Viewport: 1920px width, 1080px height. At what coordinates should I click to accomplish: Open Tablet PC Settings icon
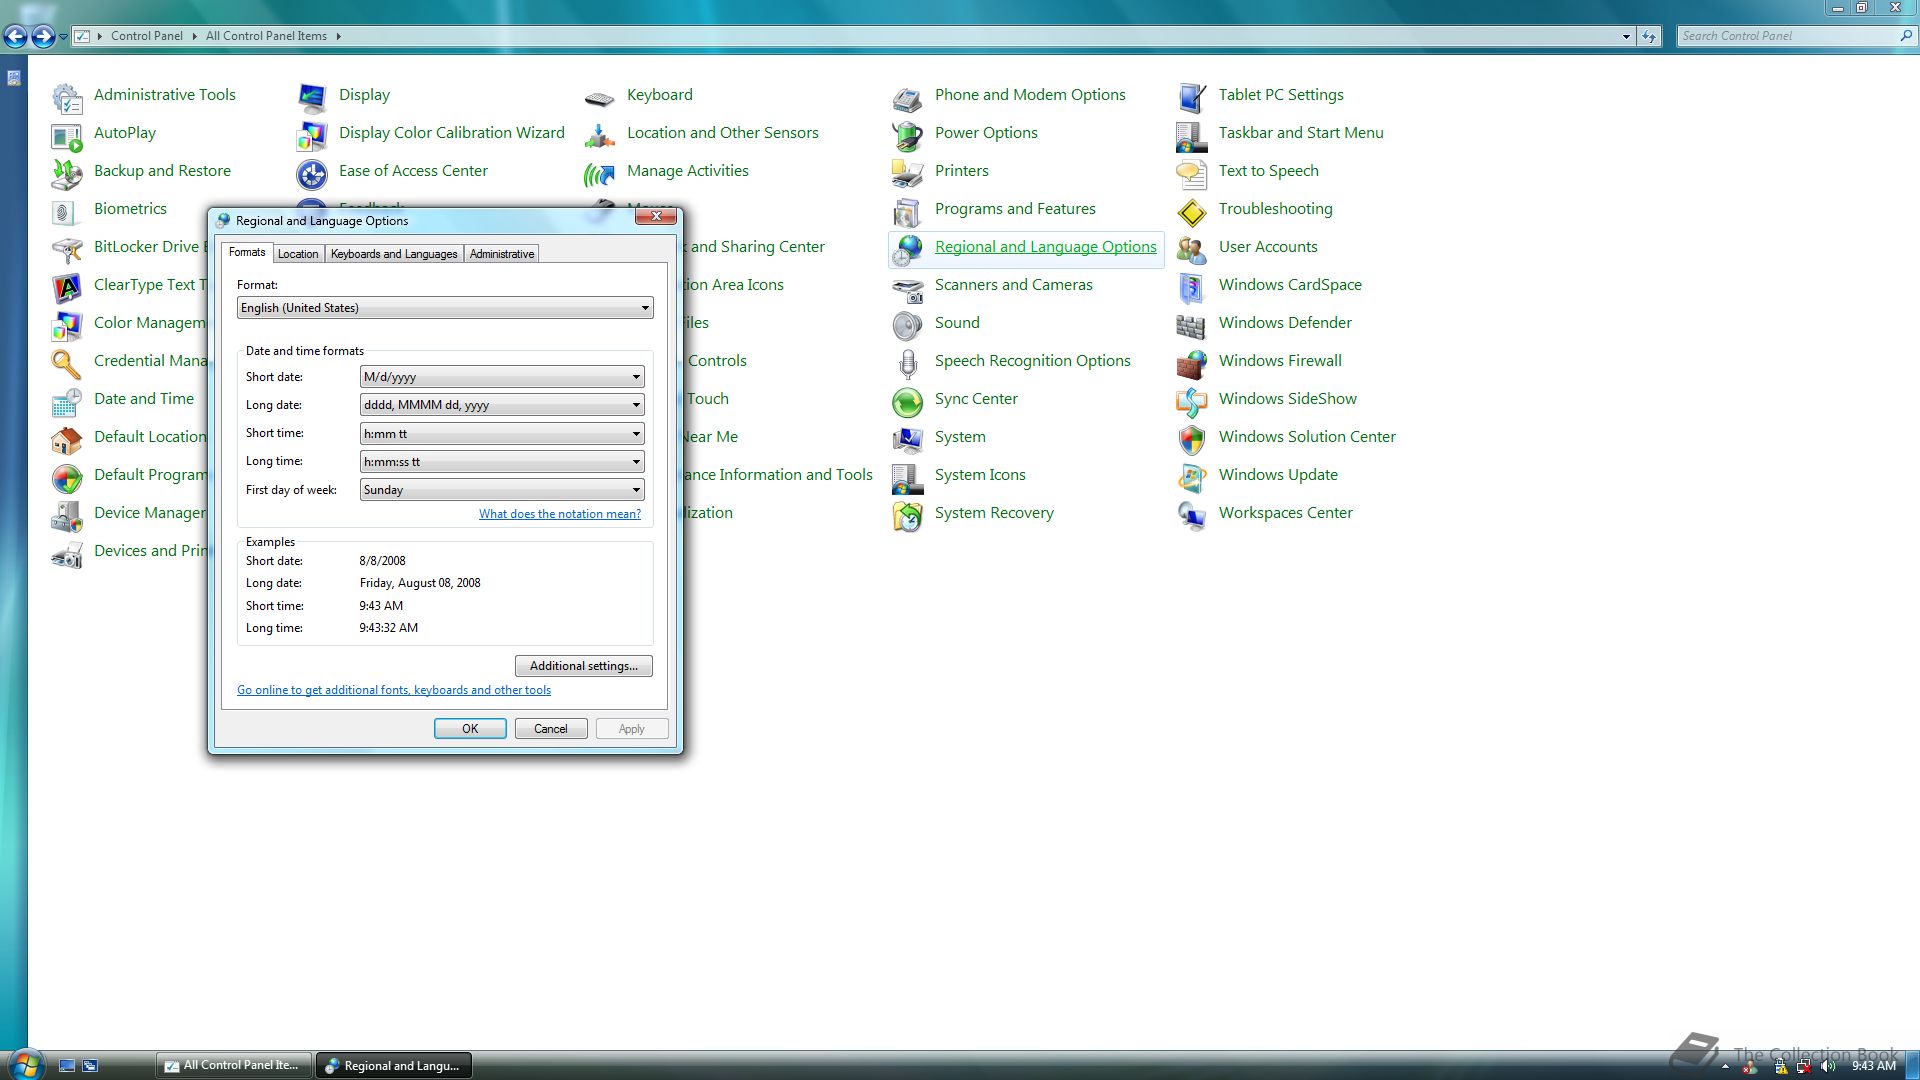[1192, 98]
